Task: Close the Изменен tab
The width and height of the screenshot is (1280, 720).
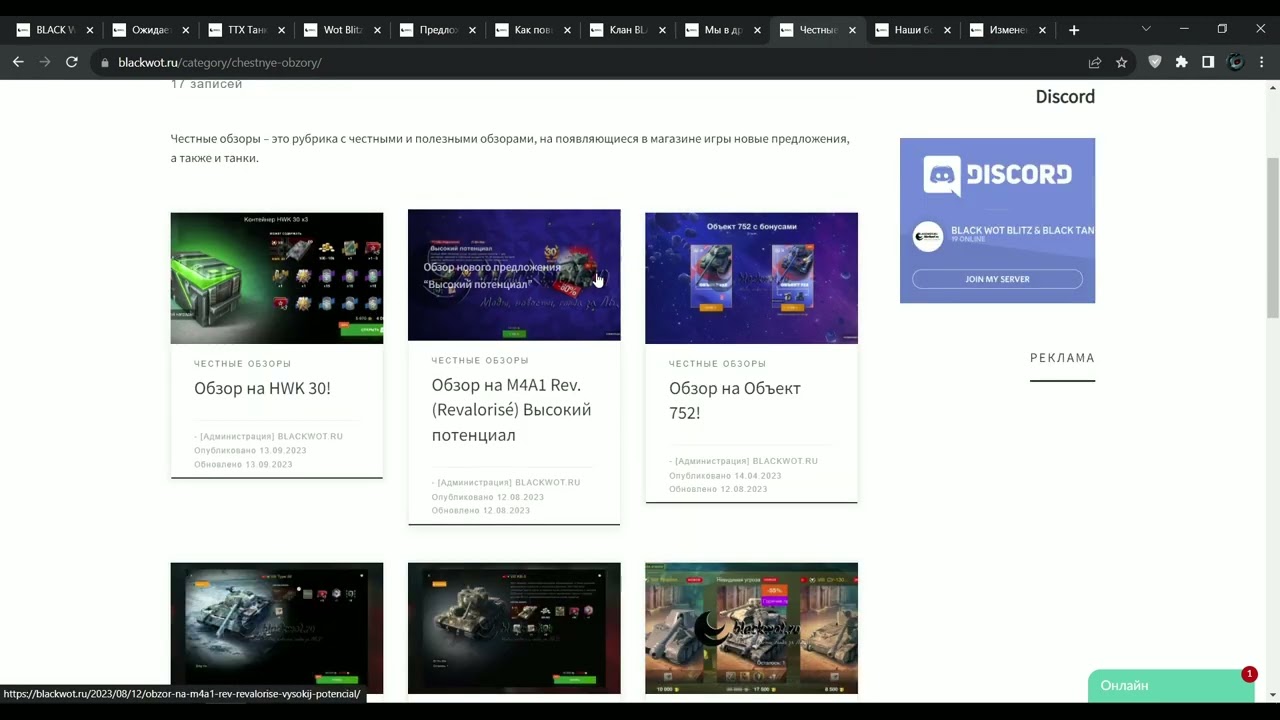Action: coord(1043,30)
